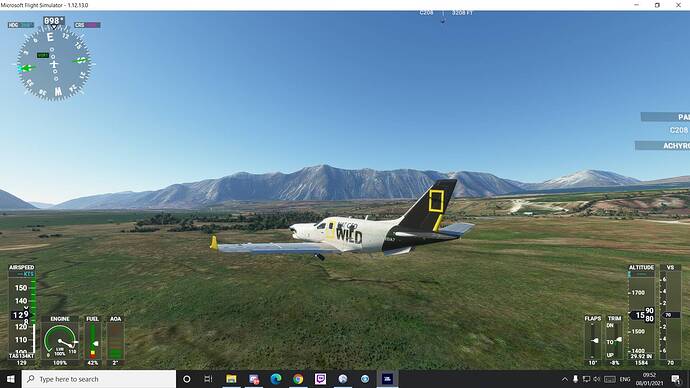Viewport: 690px width, 388px height.
Task: Minimize the Flight Simulator window
Action: tap(636, 5)
